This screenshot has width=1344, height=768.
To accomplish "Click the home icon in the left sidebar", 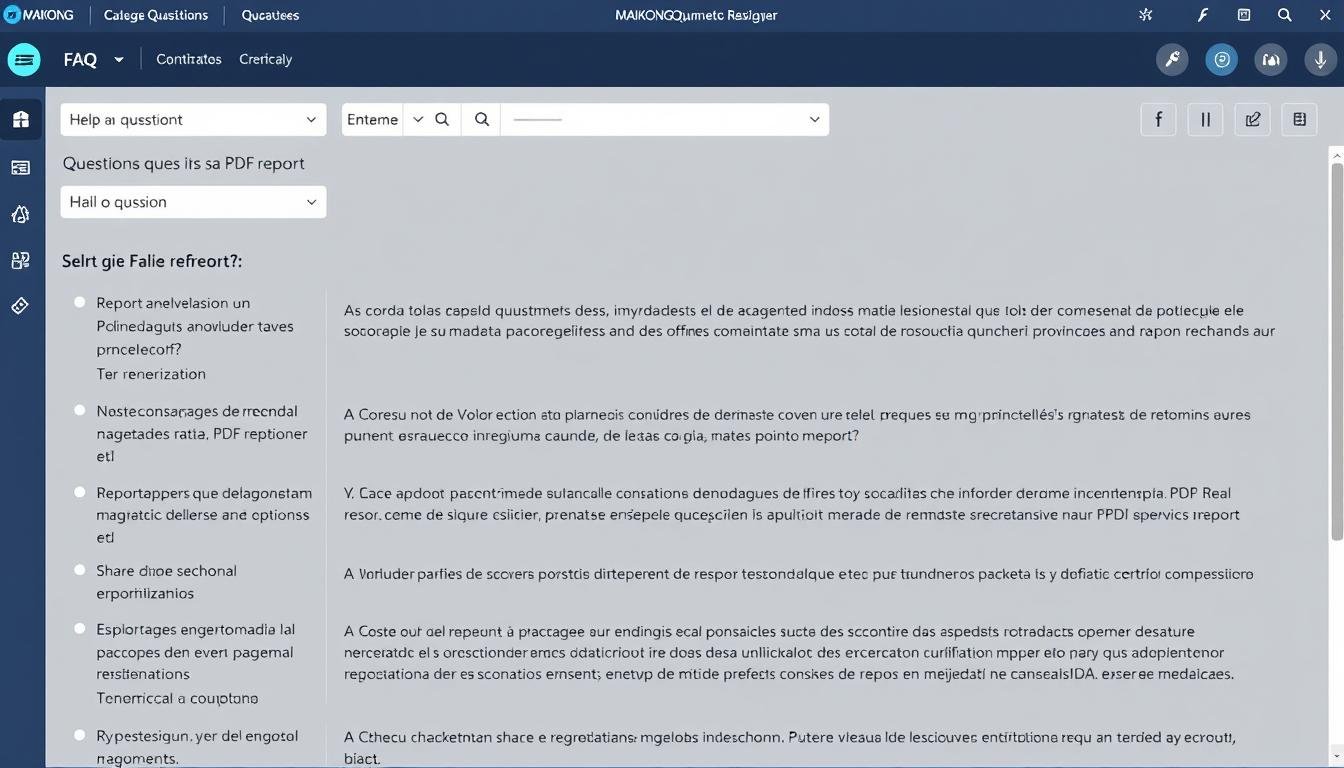I will pyautogui.click(x=21, y=120).
